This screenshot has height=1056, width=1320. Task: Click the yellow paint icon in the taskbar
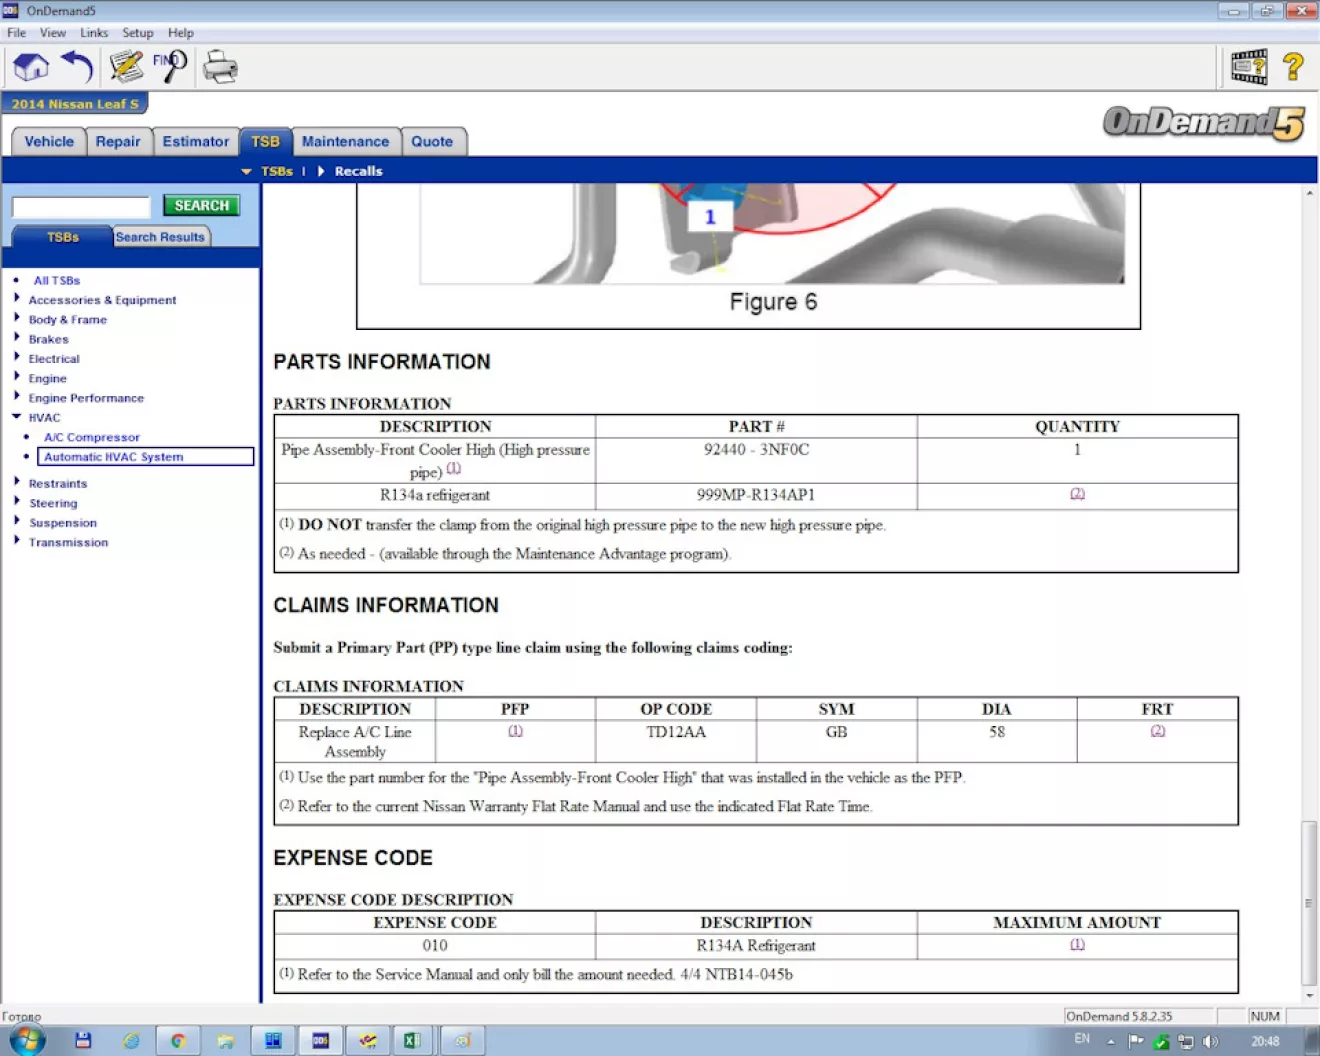pyautogui.click(x=367, y=1041)
